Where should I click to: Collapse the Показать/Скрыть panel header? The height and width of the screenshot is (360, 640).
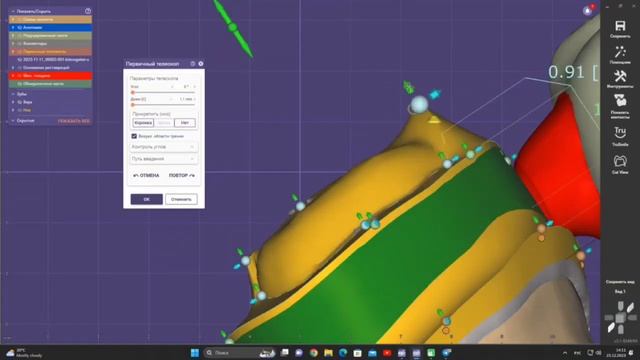point(13,11)
